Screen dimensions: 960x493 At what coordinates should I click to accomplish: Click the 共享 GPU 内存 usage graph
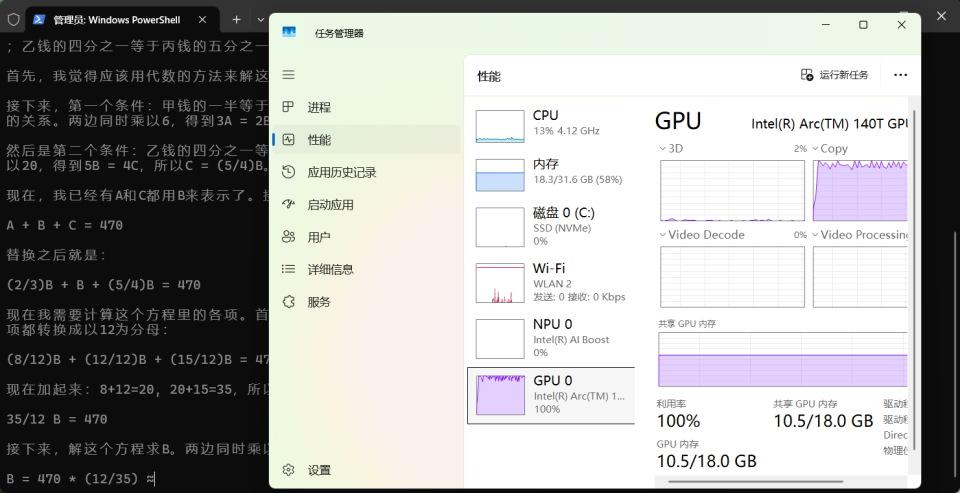[782, 359]
